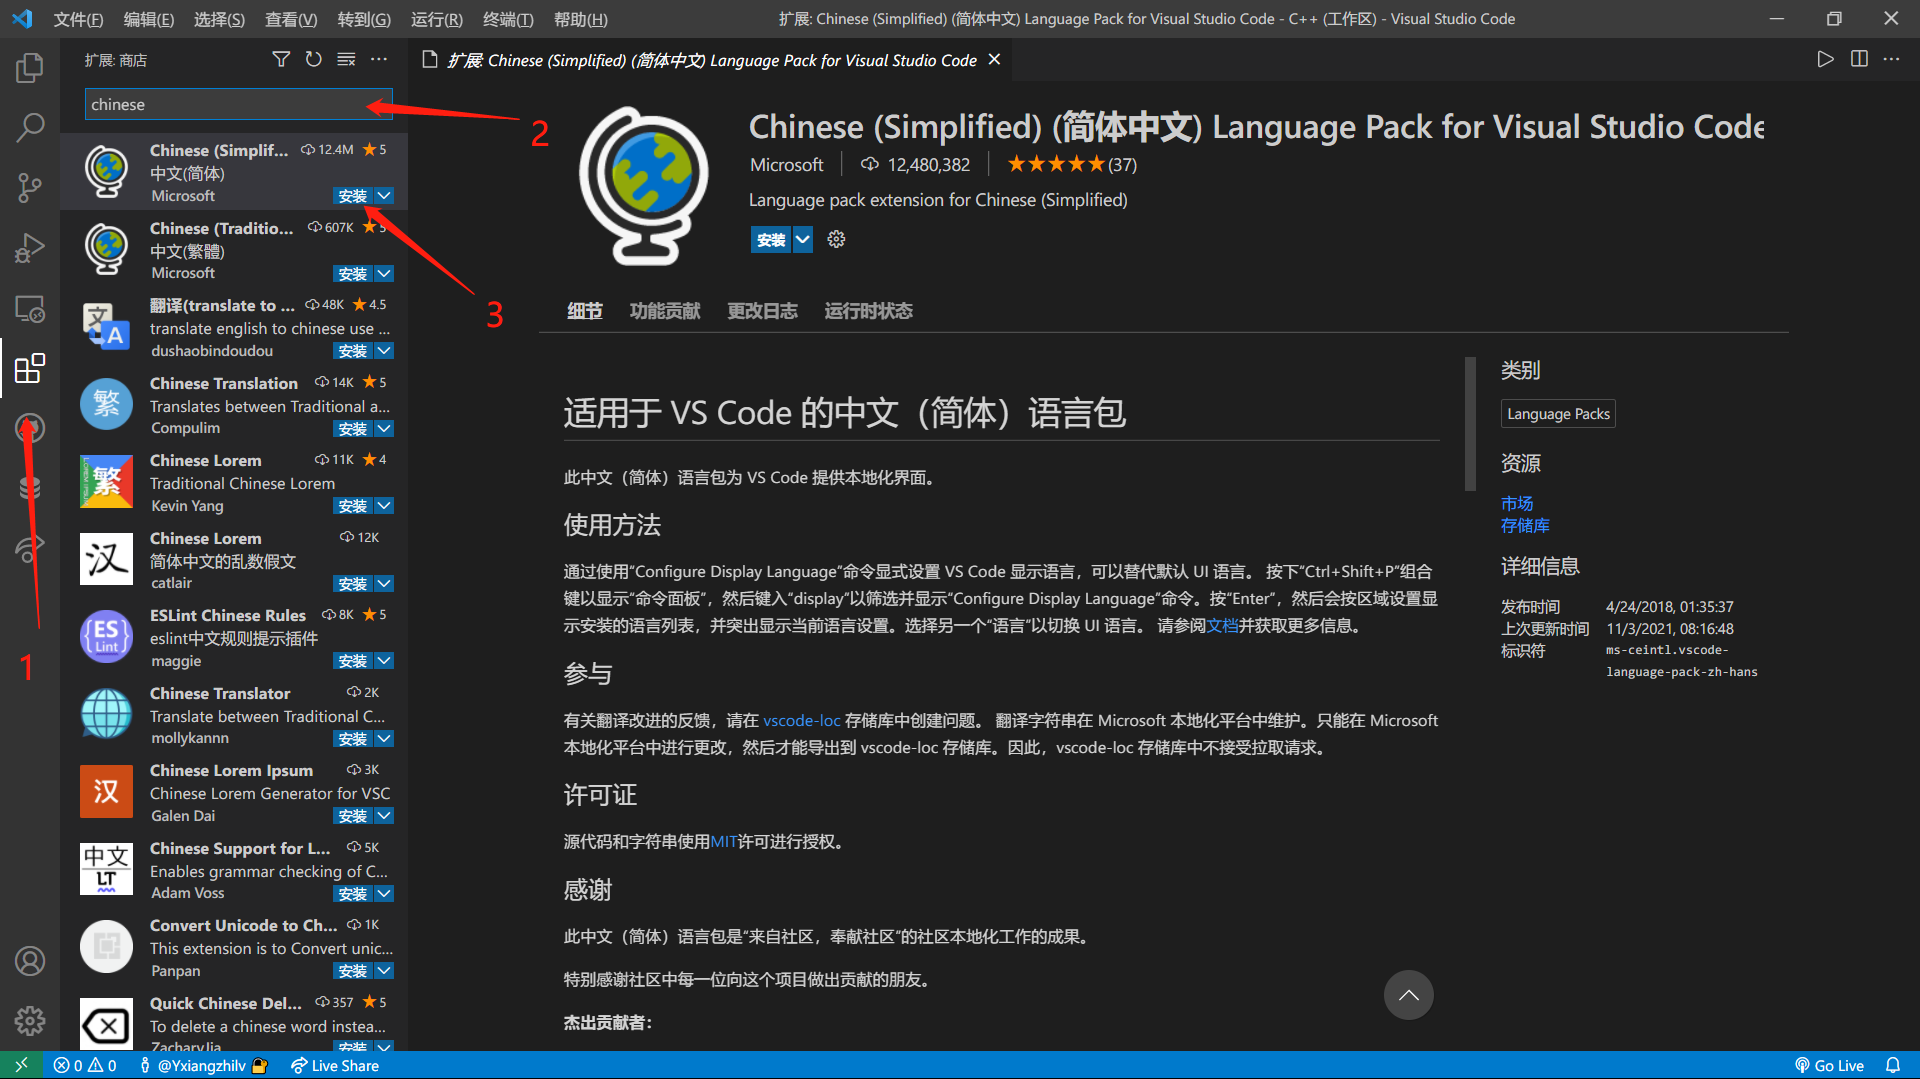Open the Explorer view in activity bar
The height and width of the screenshot is (1079, 1920).
click(30, 68)
